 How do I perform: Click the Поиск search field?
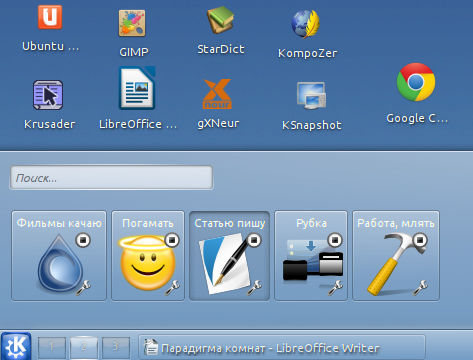(x=111, y=178)
